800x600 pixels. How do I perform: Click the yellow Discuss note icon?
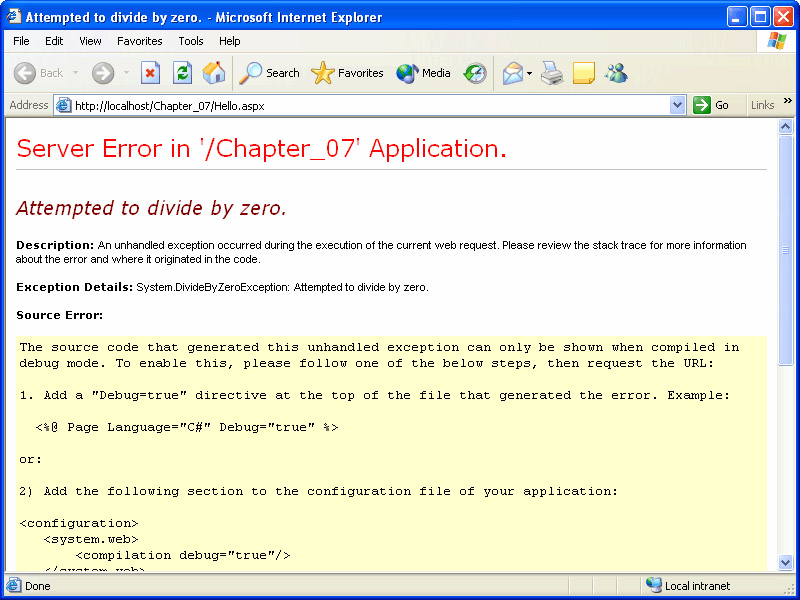point(584,73)
